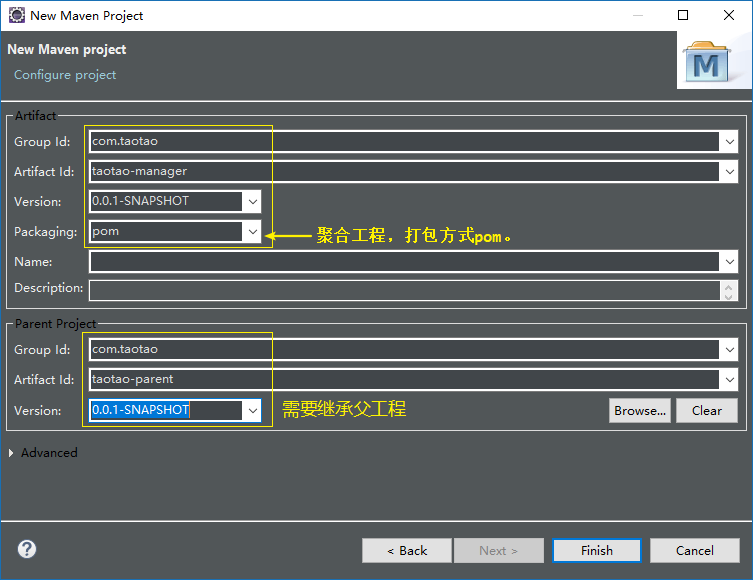The height and width of the screenshot is (580, 753).
Task: Click the Description scrollbar down arrow
Action: tap(729, 296)
